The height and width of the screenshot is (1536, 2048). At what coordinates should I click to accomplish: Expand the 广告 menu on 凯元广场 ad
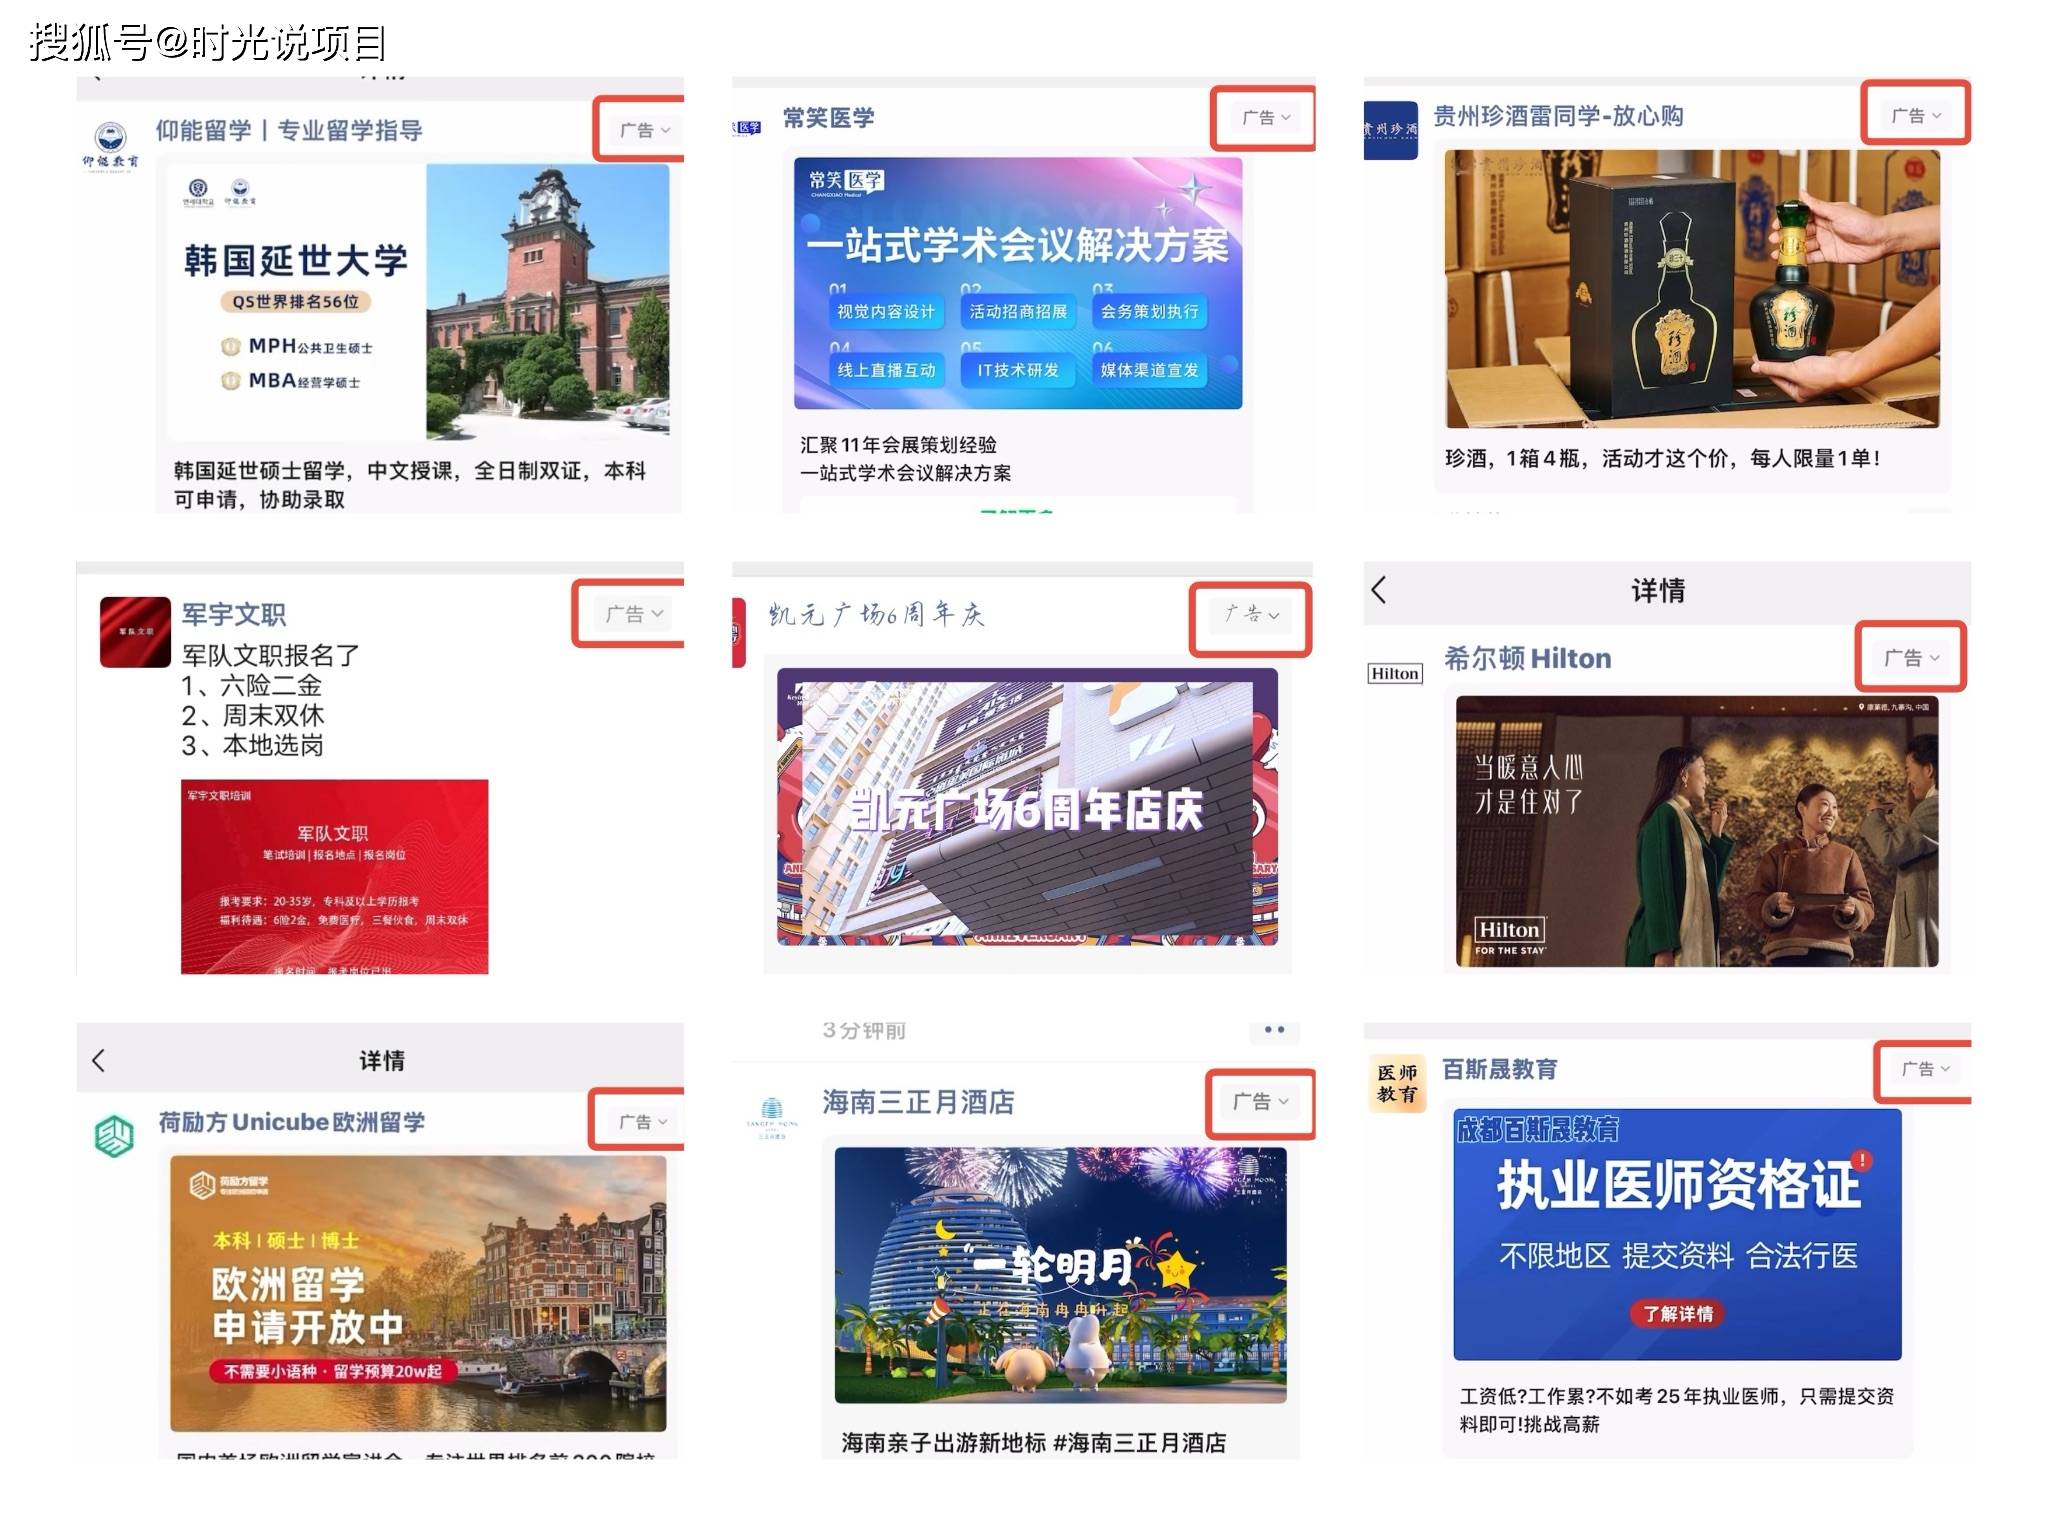click(x=1251, y=614)
